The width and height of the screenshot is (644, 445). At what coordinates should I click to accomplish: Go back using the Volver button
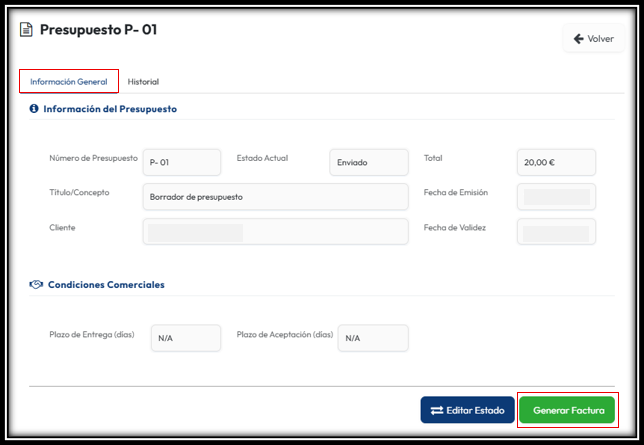point(593,39)
